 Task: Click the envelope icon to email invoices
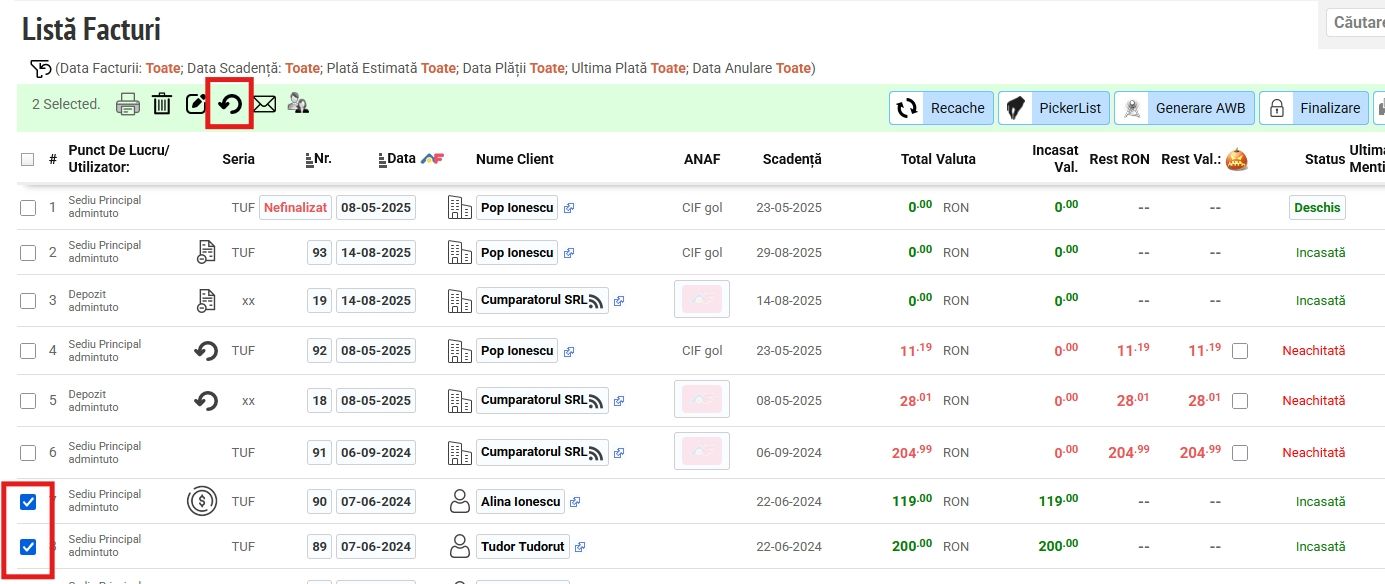pos(264,104)
